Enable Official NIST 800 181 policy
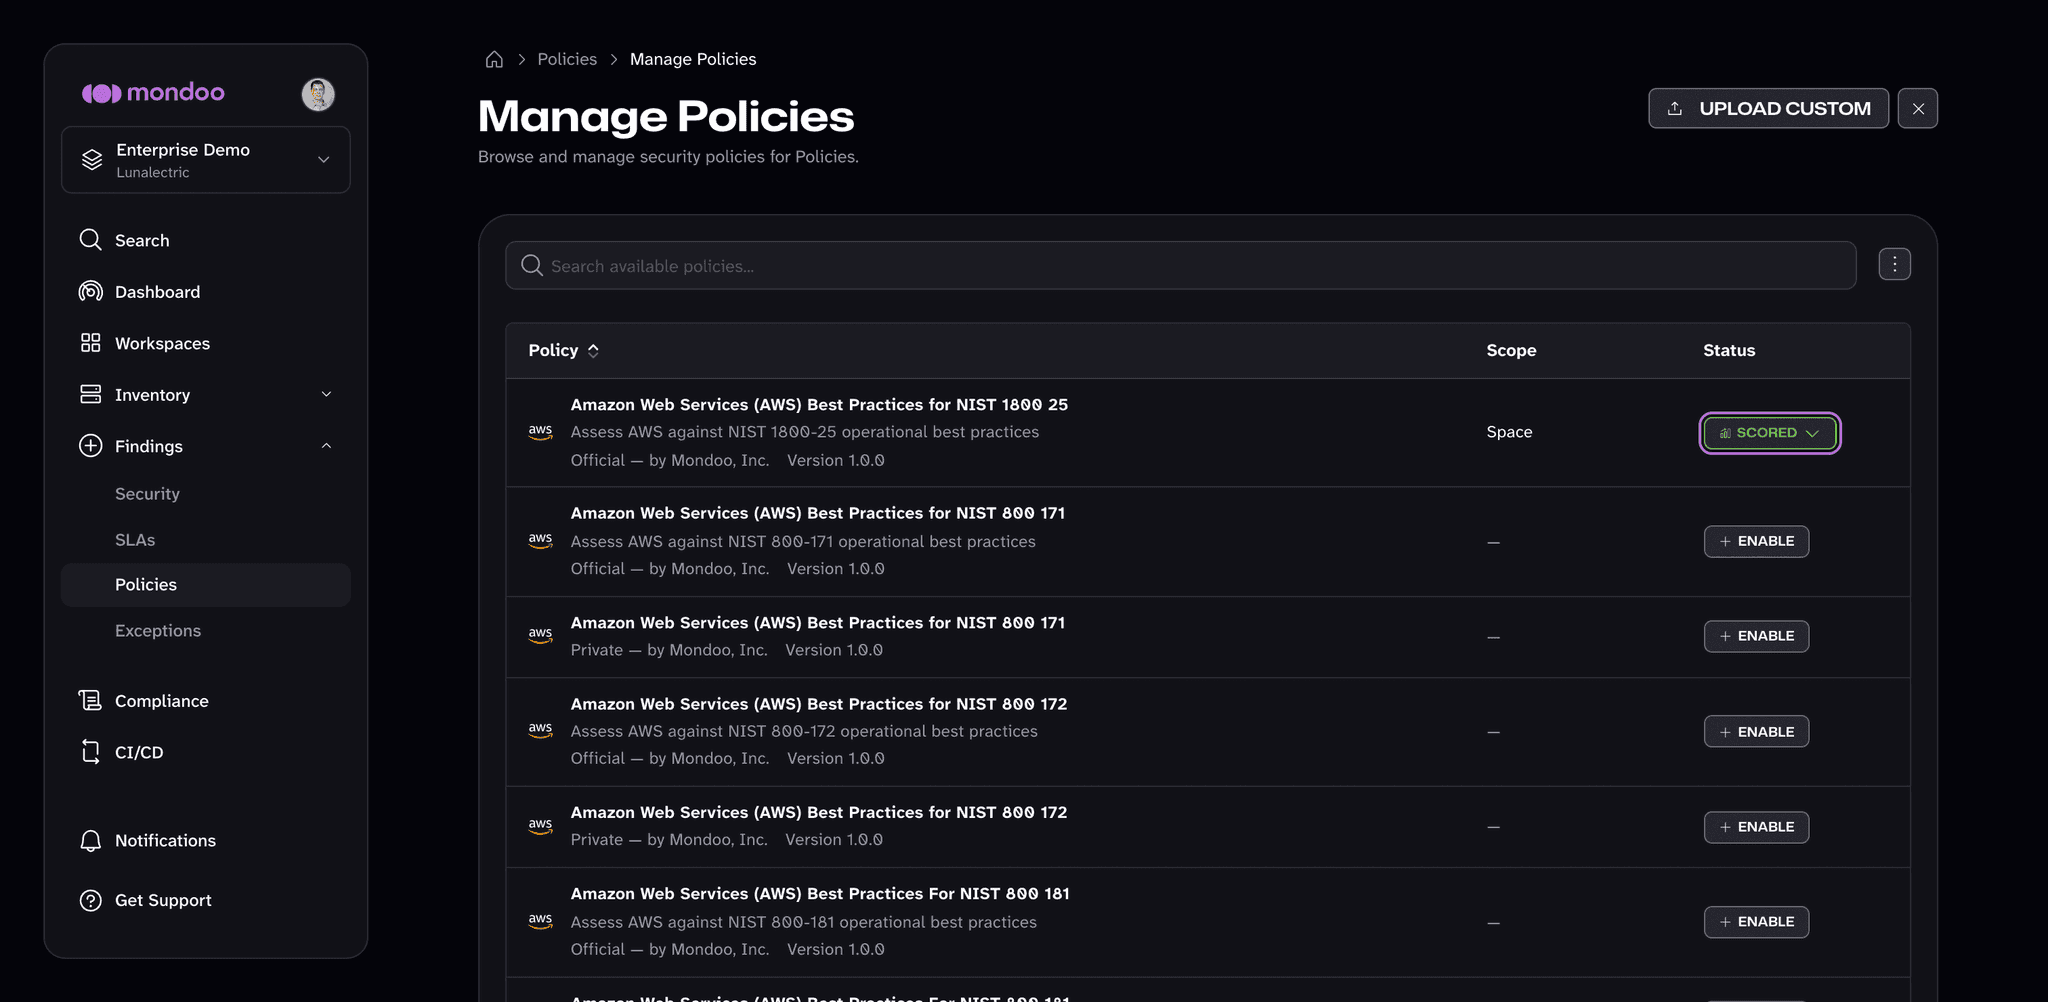 1756,922
